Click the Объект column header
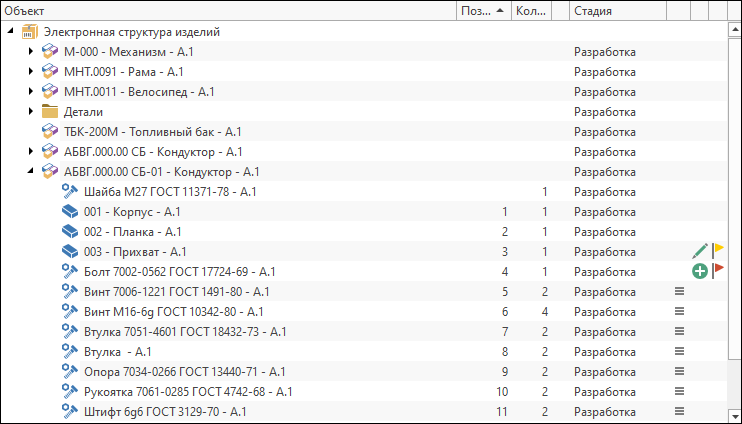 click(x=229, y=11)
